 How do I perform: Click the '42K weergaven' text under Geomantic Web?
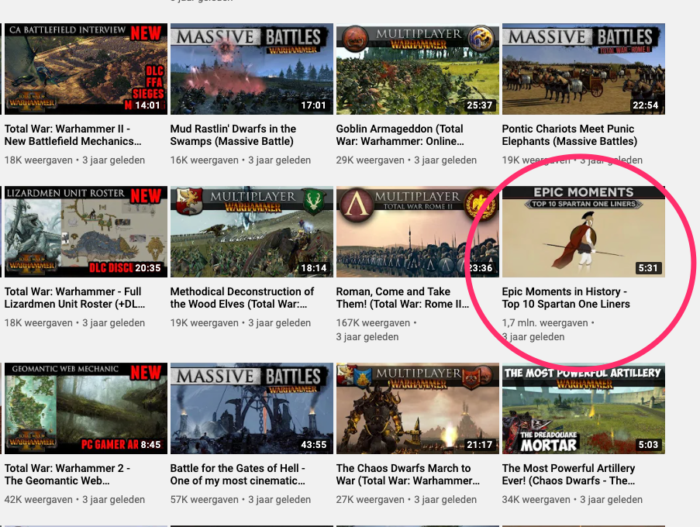(x=38, y=499)
